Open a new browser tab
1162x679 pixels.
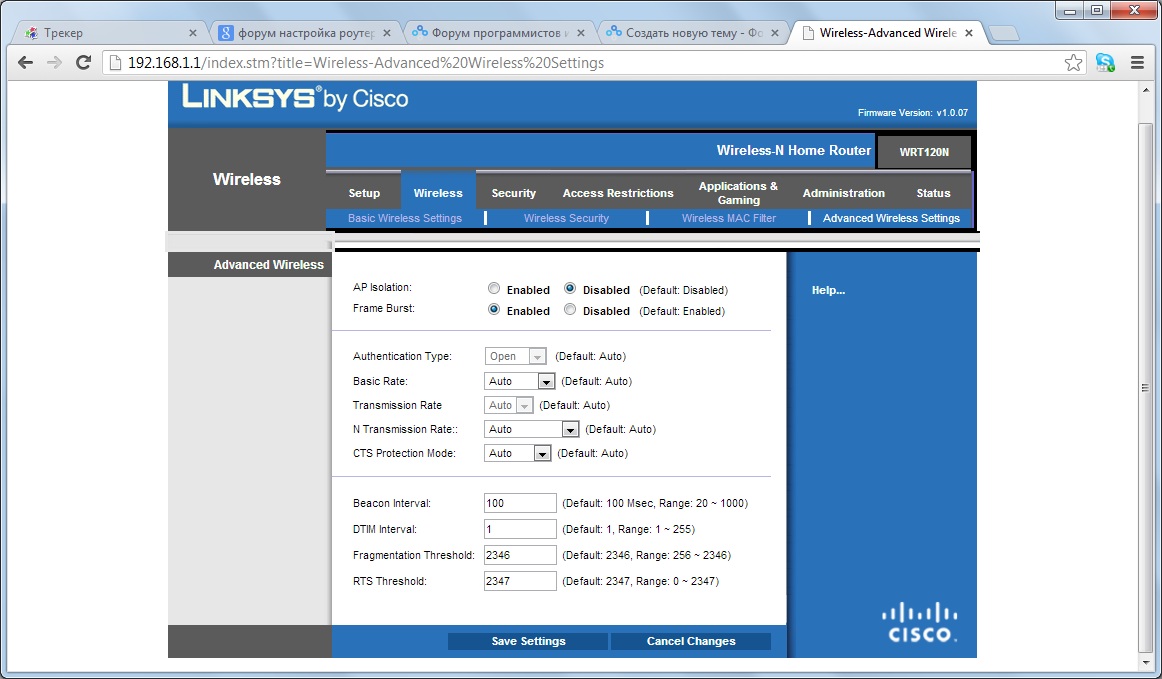tap(1004, 33)
